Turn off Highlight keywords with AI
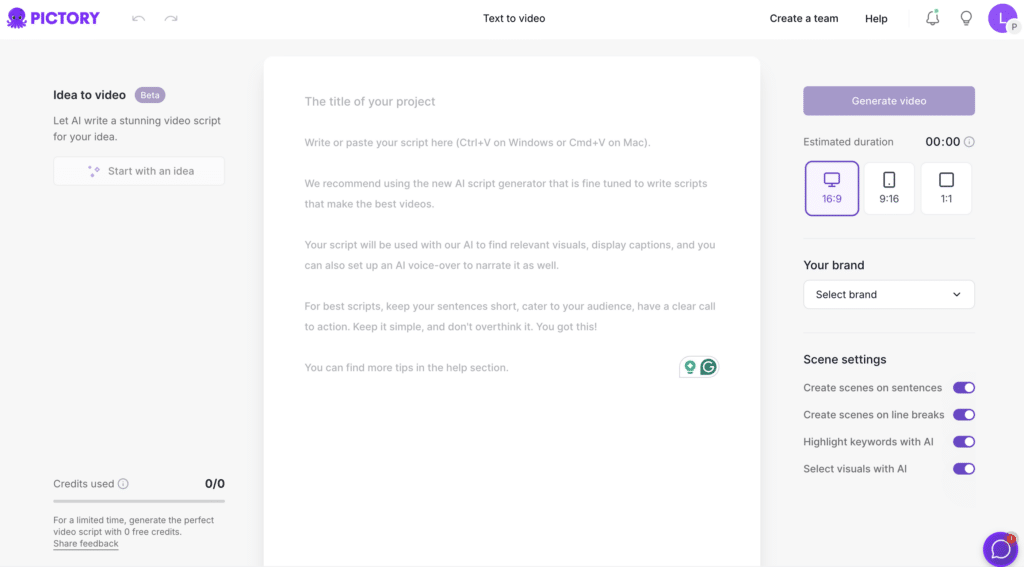1024x567 pixels. [963, 442]
